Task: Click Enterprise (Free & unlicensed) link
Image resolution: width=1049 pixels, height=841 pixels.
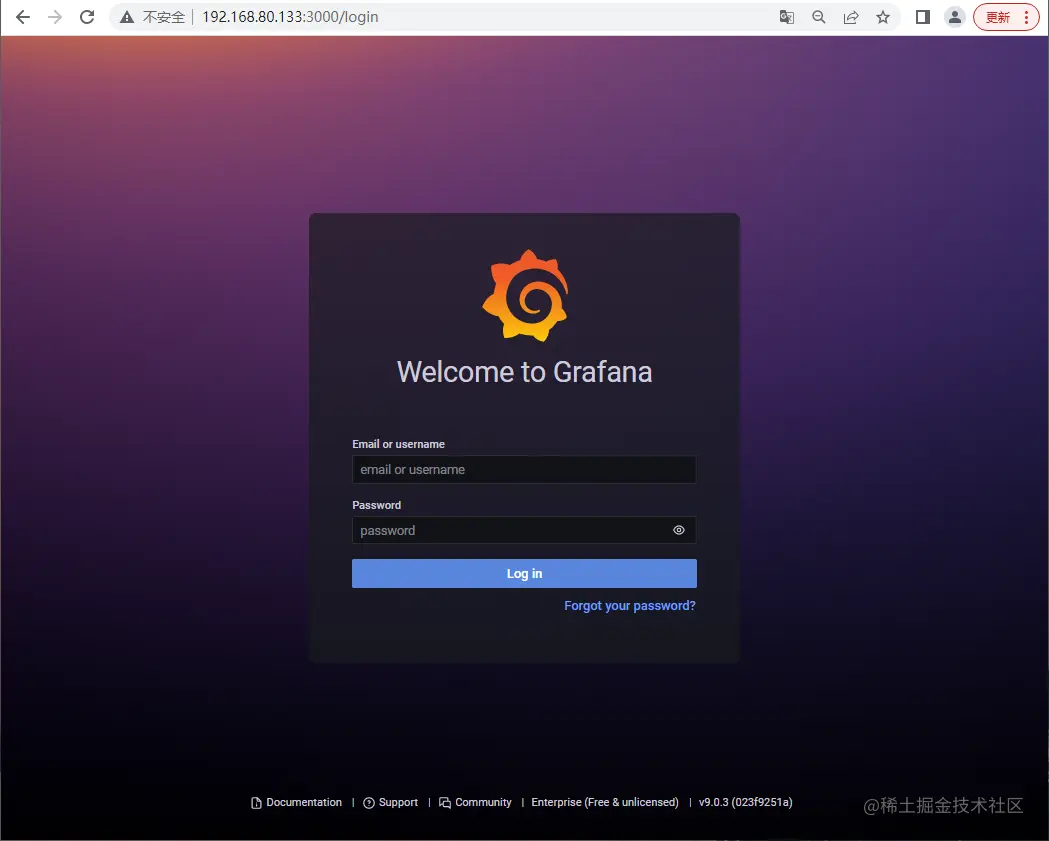Action: (x=605, y=802)
